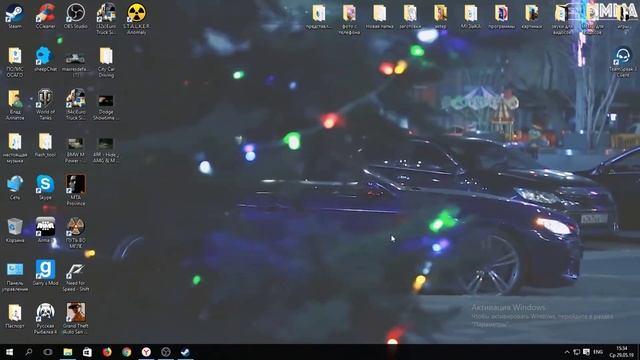The width and height of the screenshot is (640, 360).
Task: Launch the Arma 3 shortcut
Action: click(45, 229)
